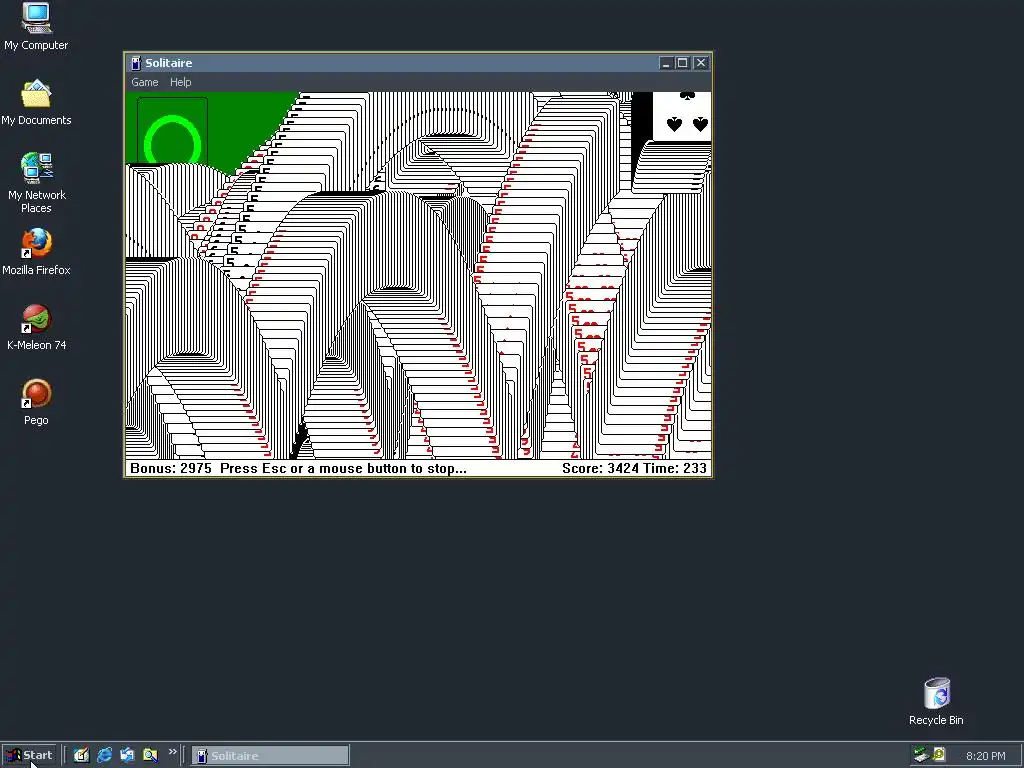Image resolution: width=1024 pixels, height=768 pixels.
Task: Select the Pego desktop shortcut
Action: (36, 402)
